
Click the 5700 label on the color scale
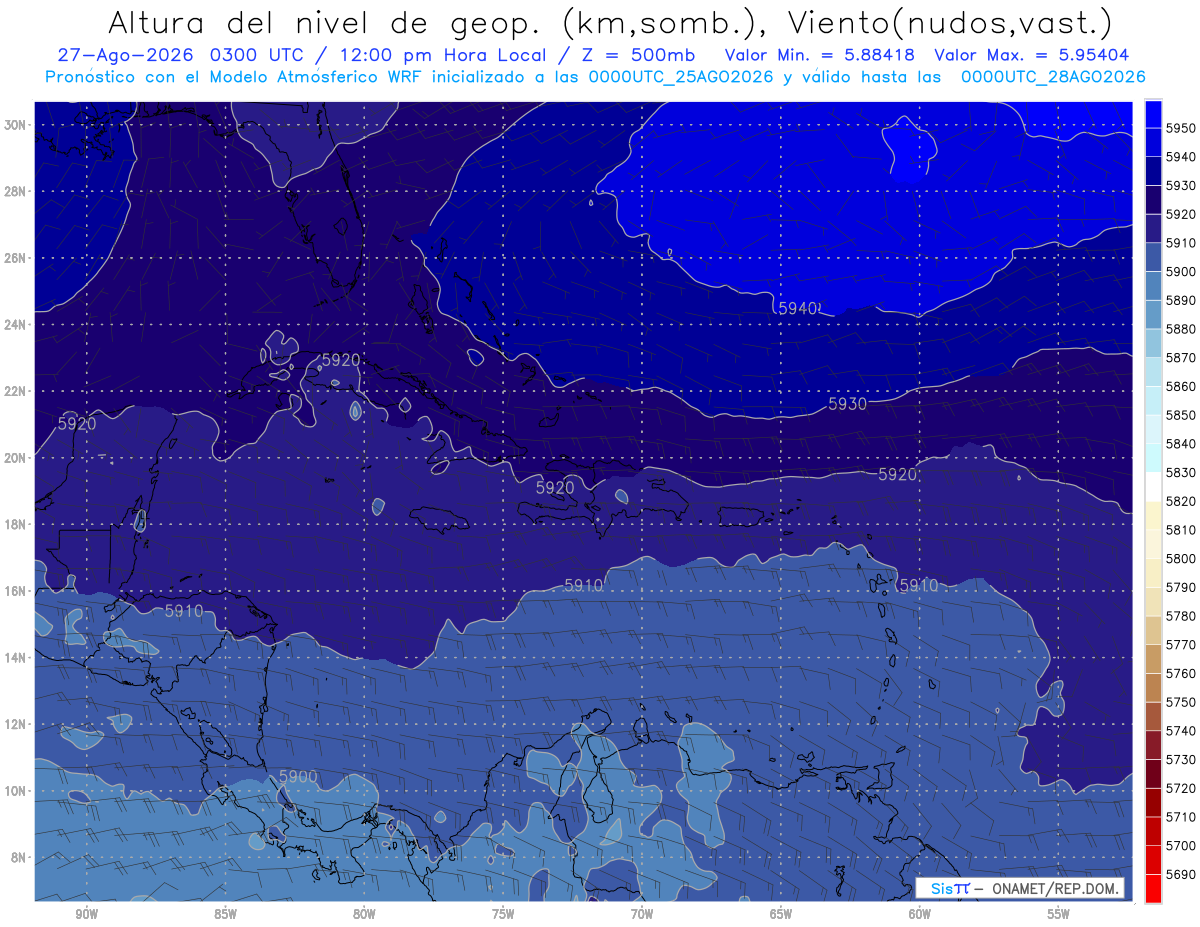click(x=1181, y=845)
